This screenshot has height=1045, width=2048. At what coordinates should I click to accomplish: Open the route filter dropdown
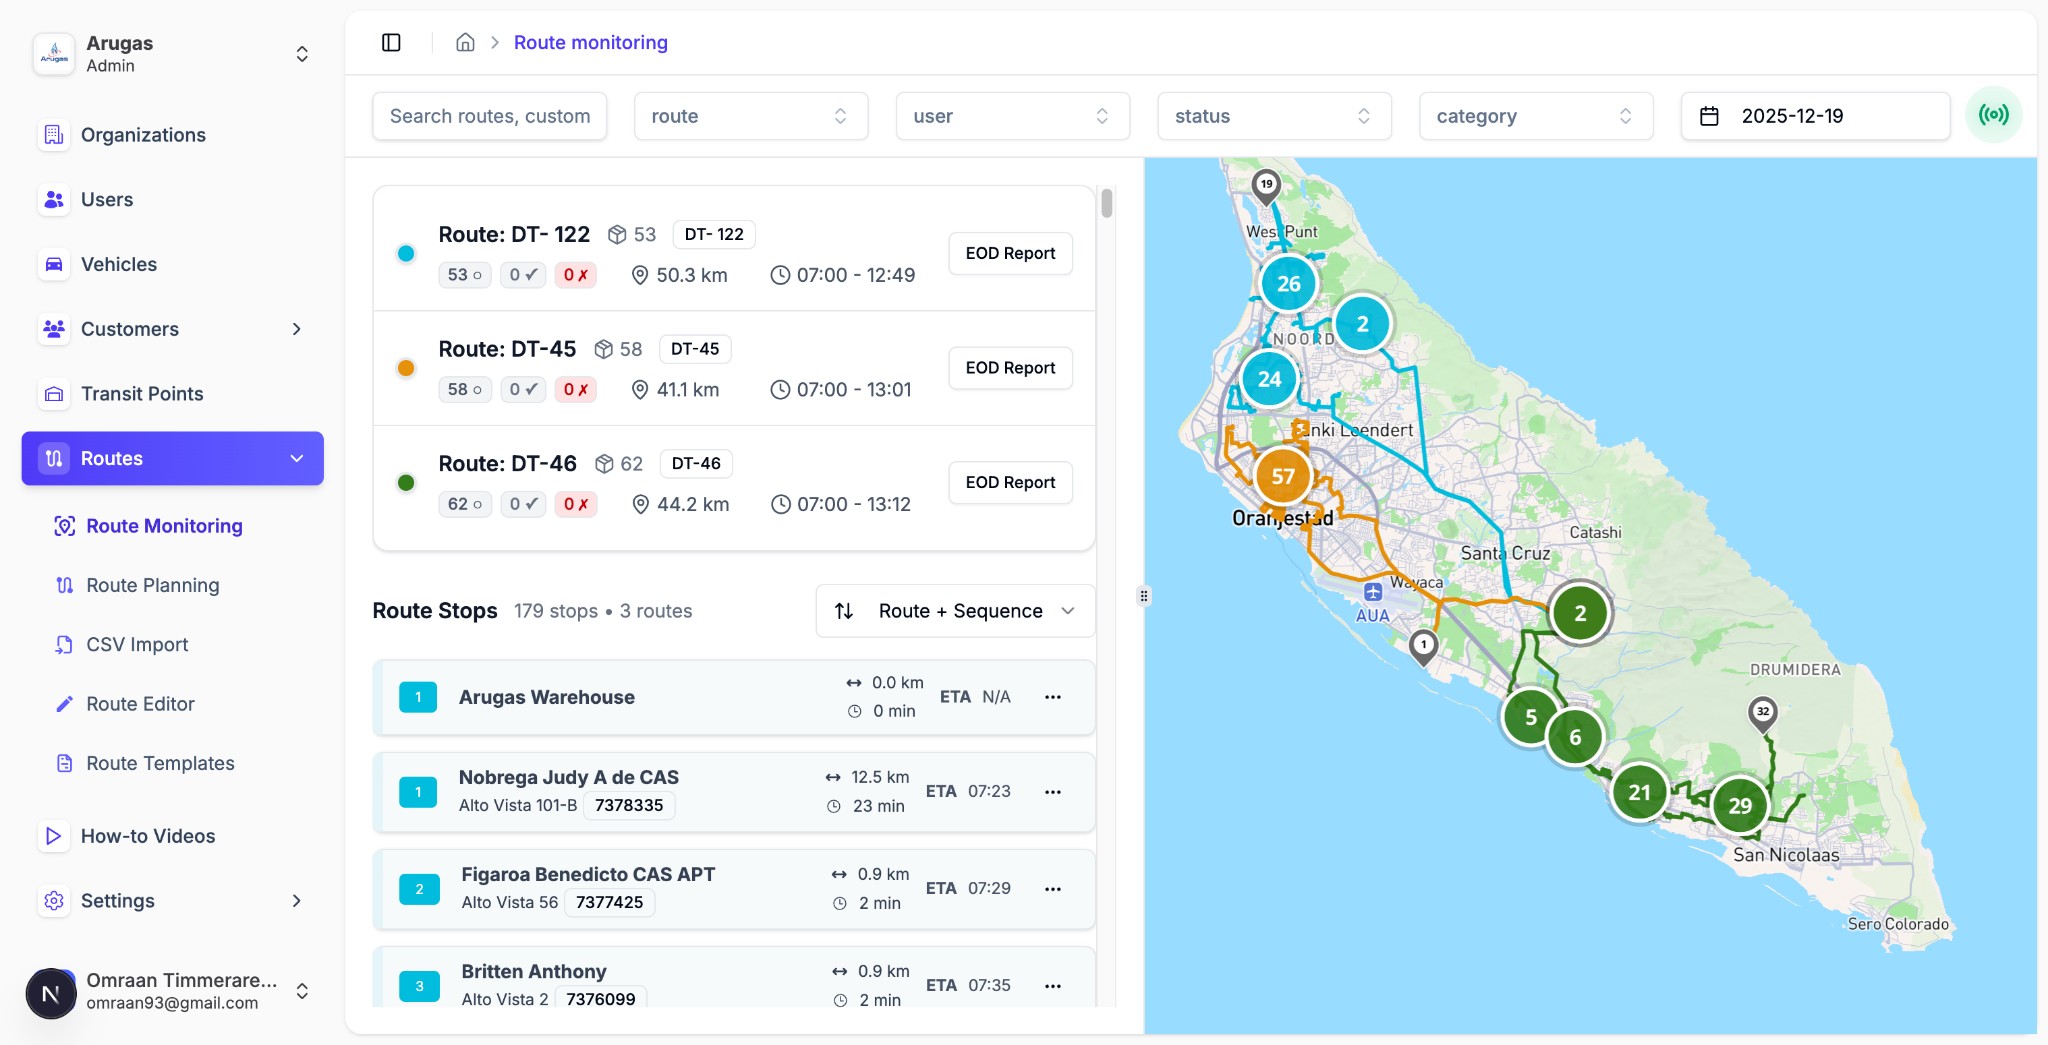tap(750, 116)
